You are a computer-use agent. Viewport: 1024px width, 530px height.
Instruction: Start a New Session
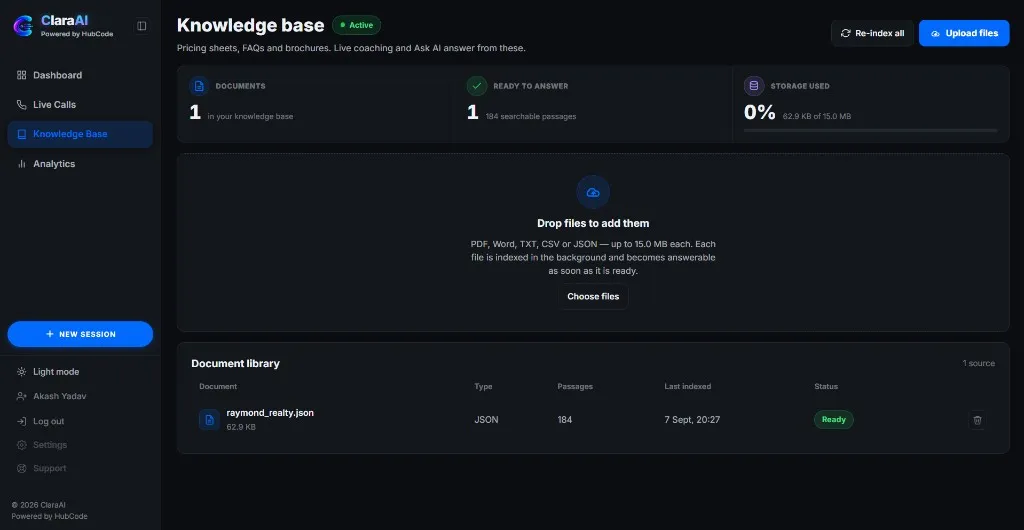coord(80,334)
